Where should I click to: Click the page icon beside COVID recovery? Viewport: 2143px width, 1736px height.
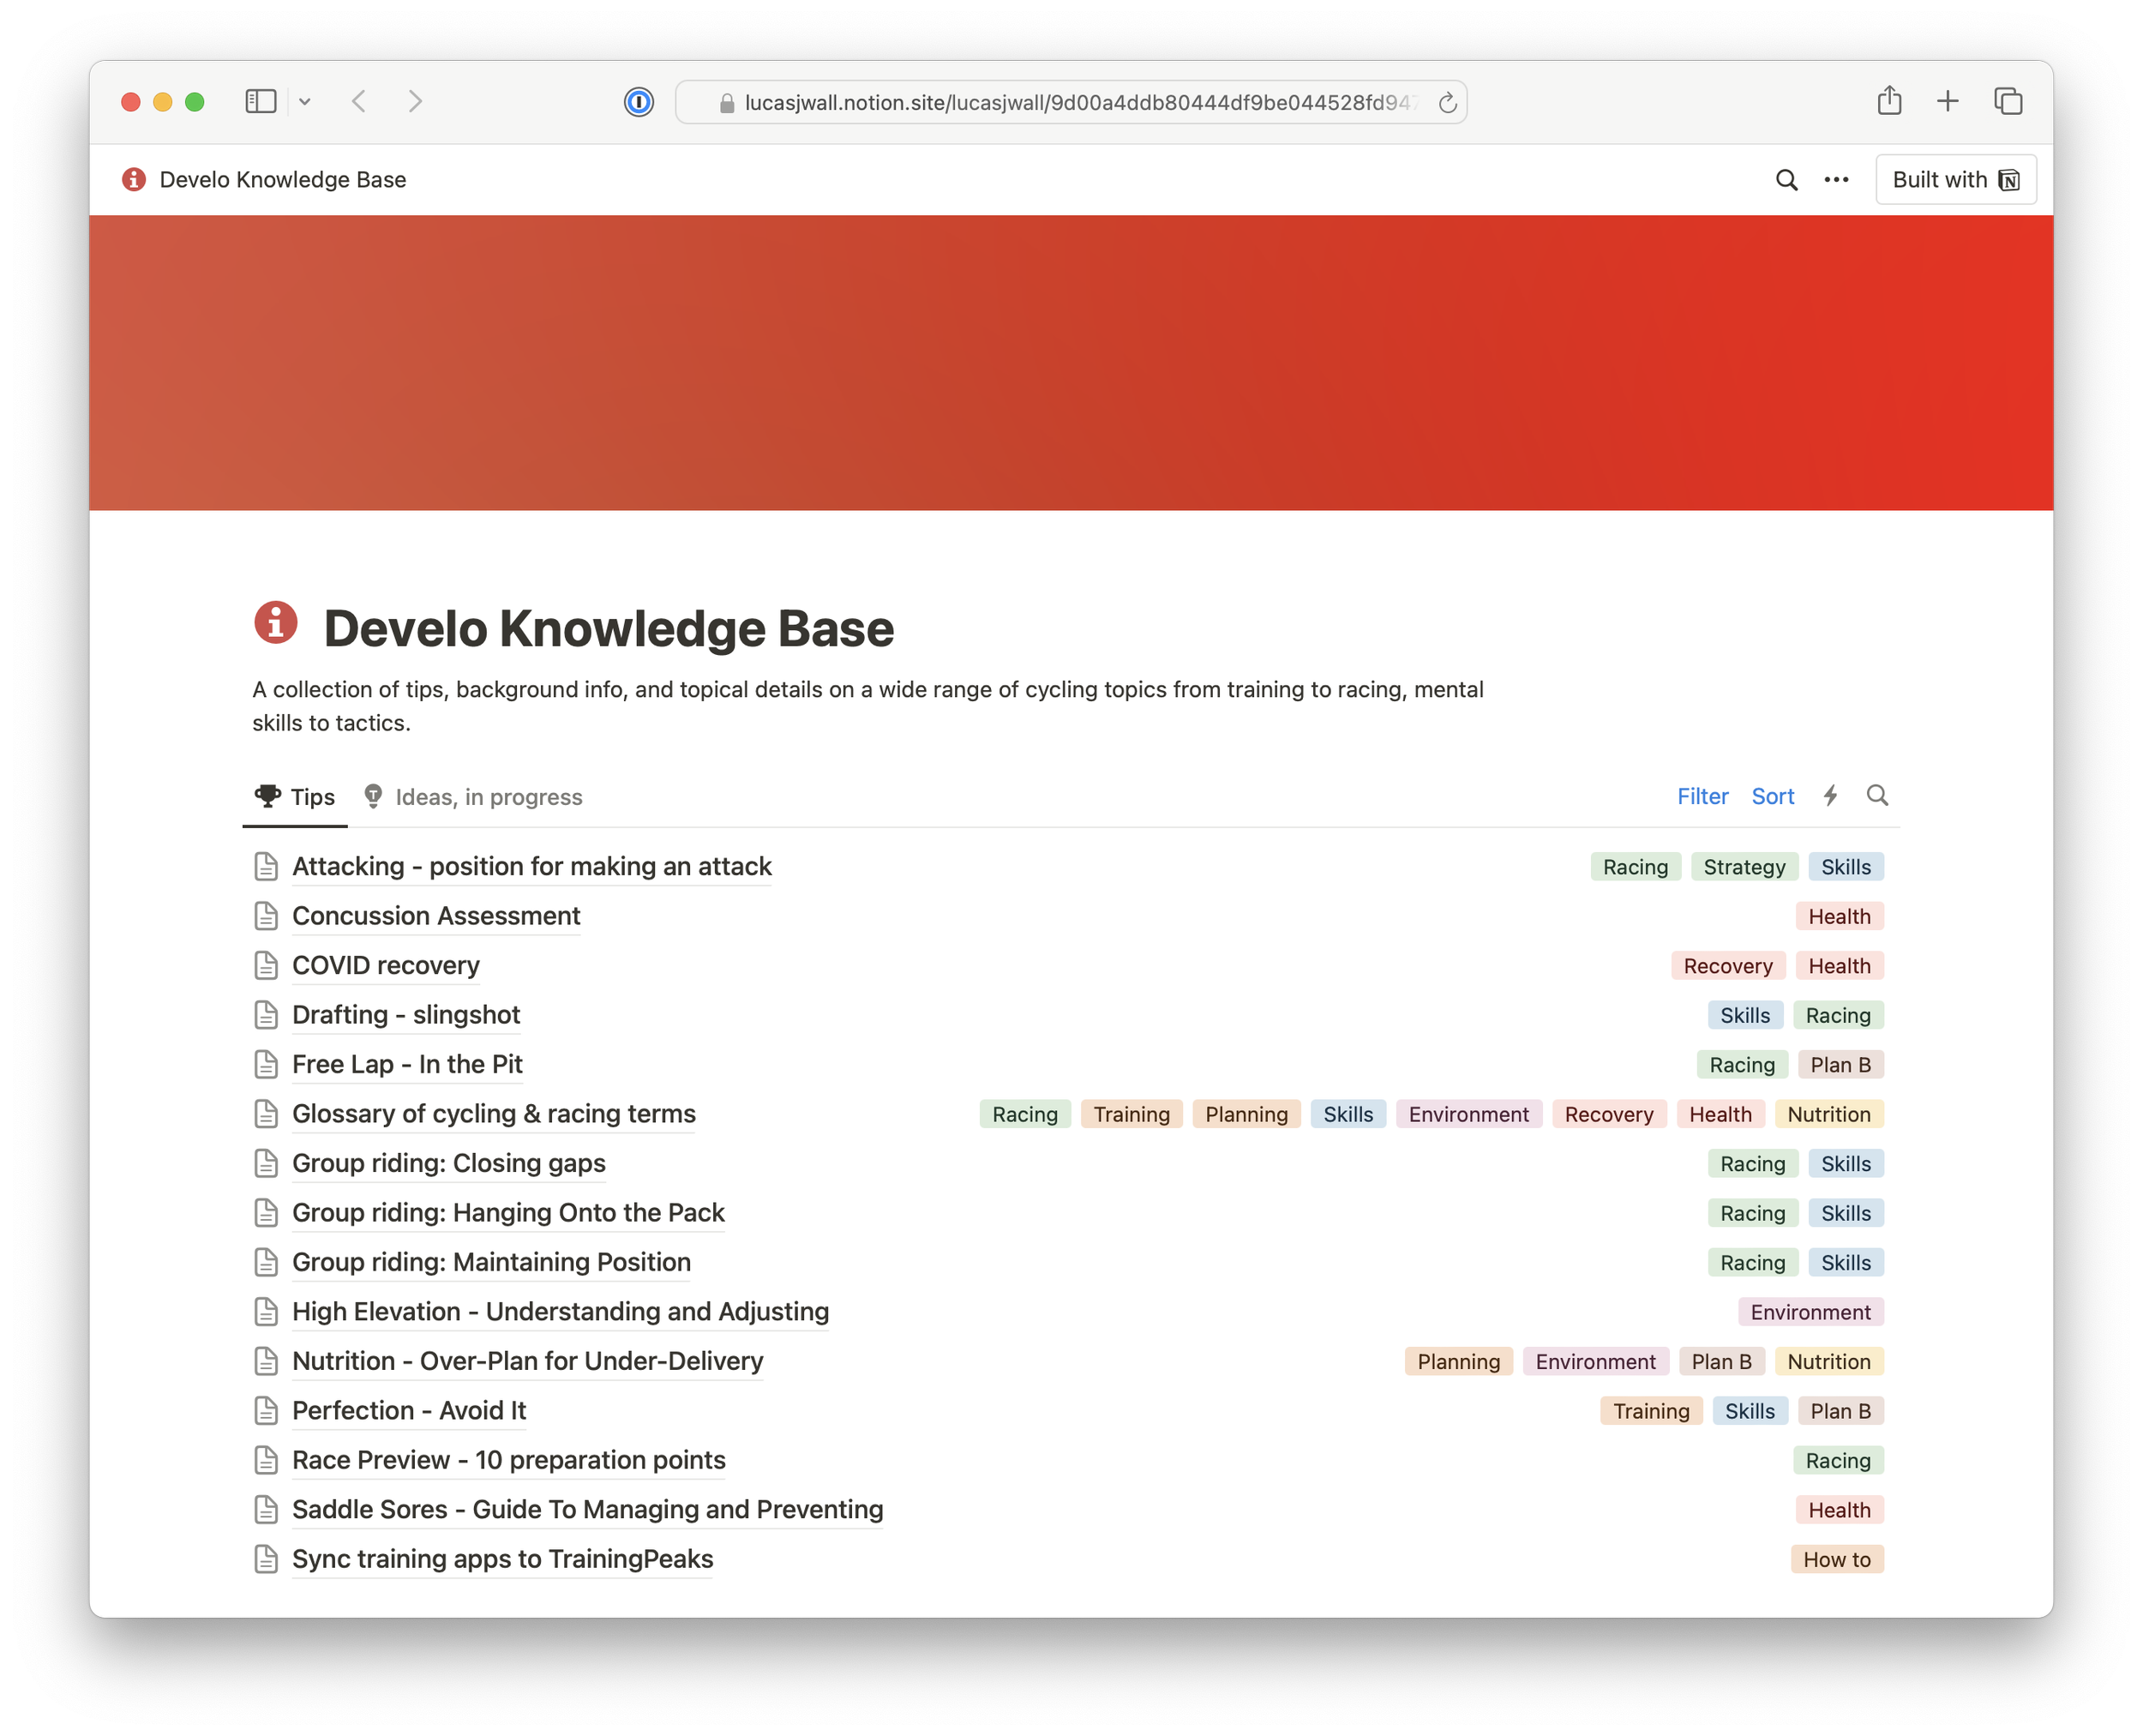(x=266, y=966)
